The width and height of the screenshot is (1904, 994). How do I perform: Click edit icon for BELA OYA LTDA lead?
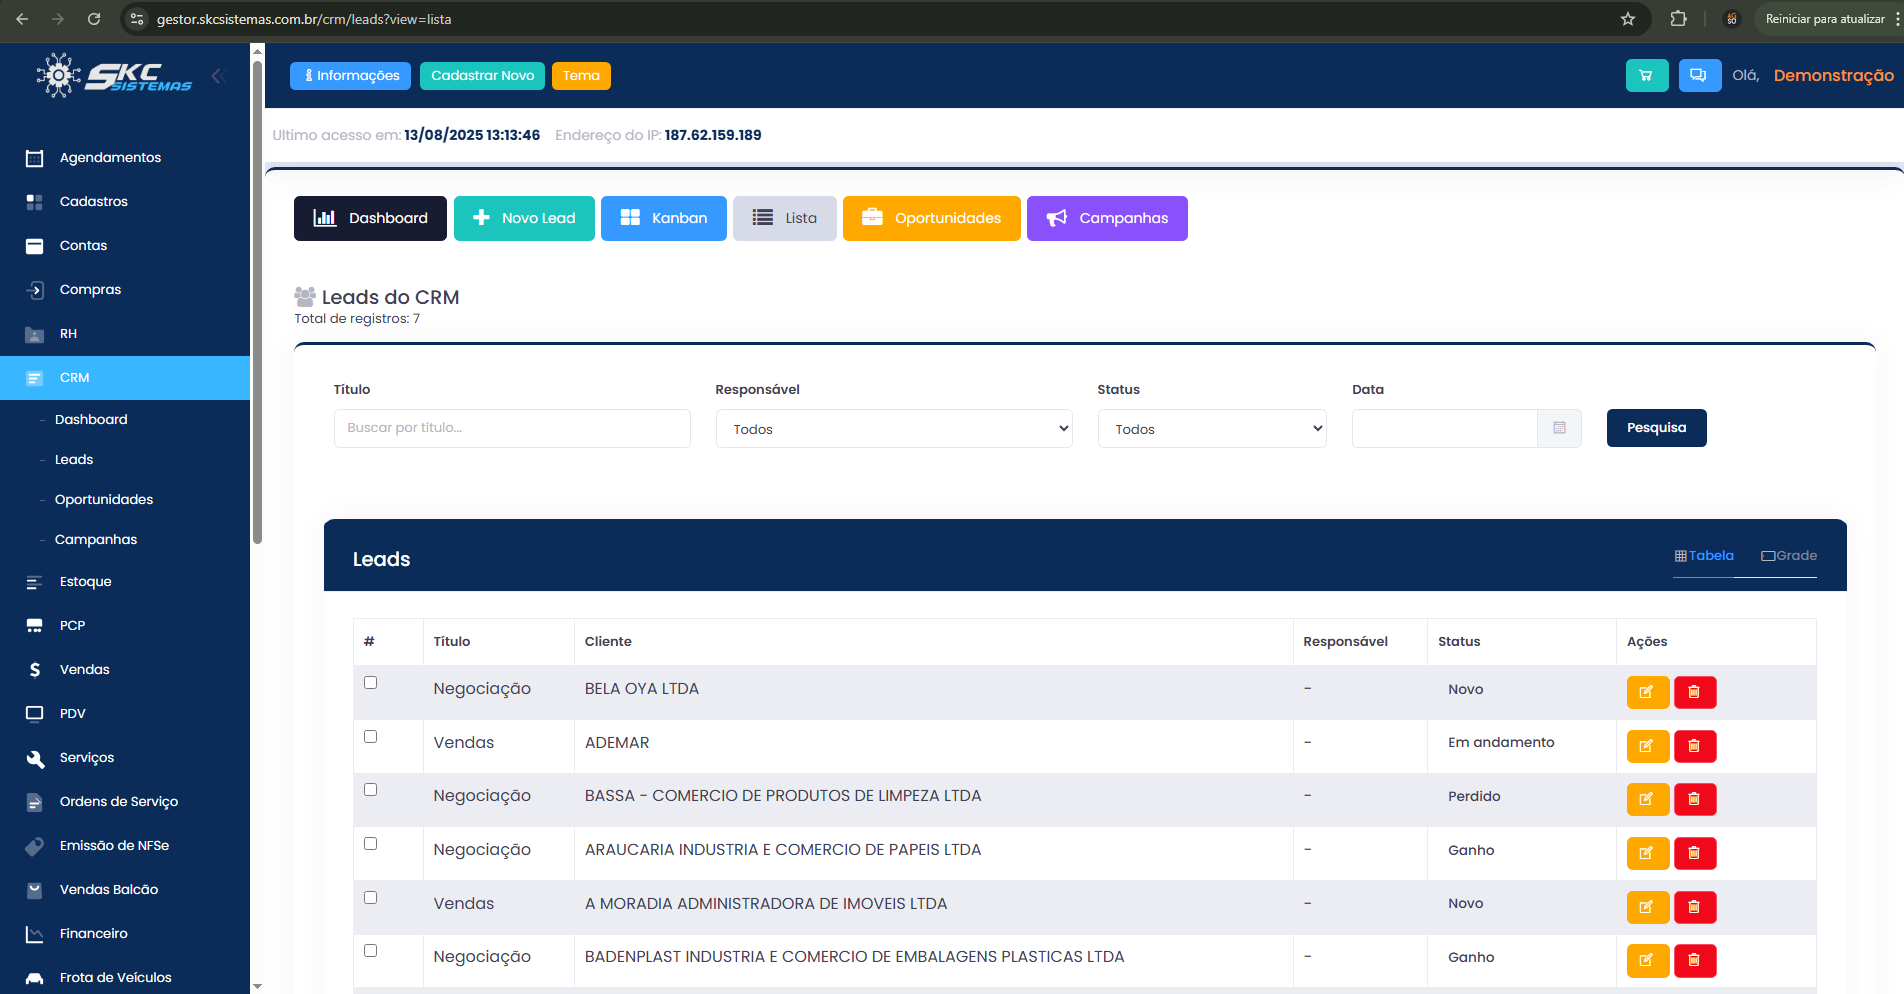click(x=1647, y=692)
